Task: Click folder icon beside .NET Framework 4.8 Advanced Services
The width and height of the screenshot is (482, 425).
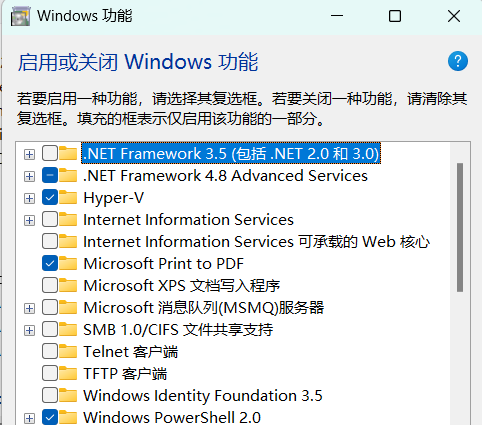Action: coord(68,175)
